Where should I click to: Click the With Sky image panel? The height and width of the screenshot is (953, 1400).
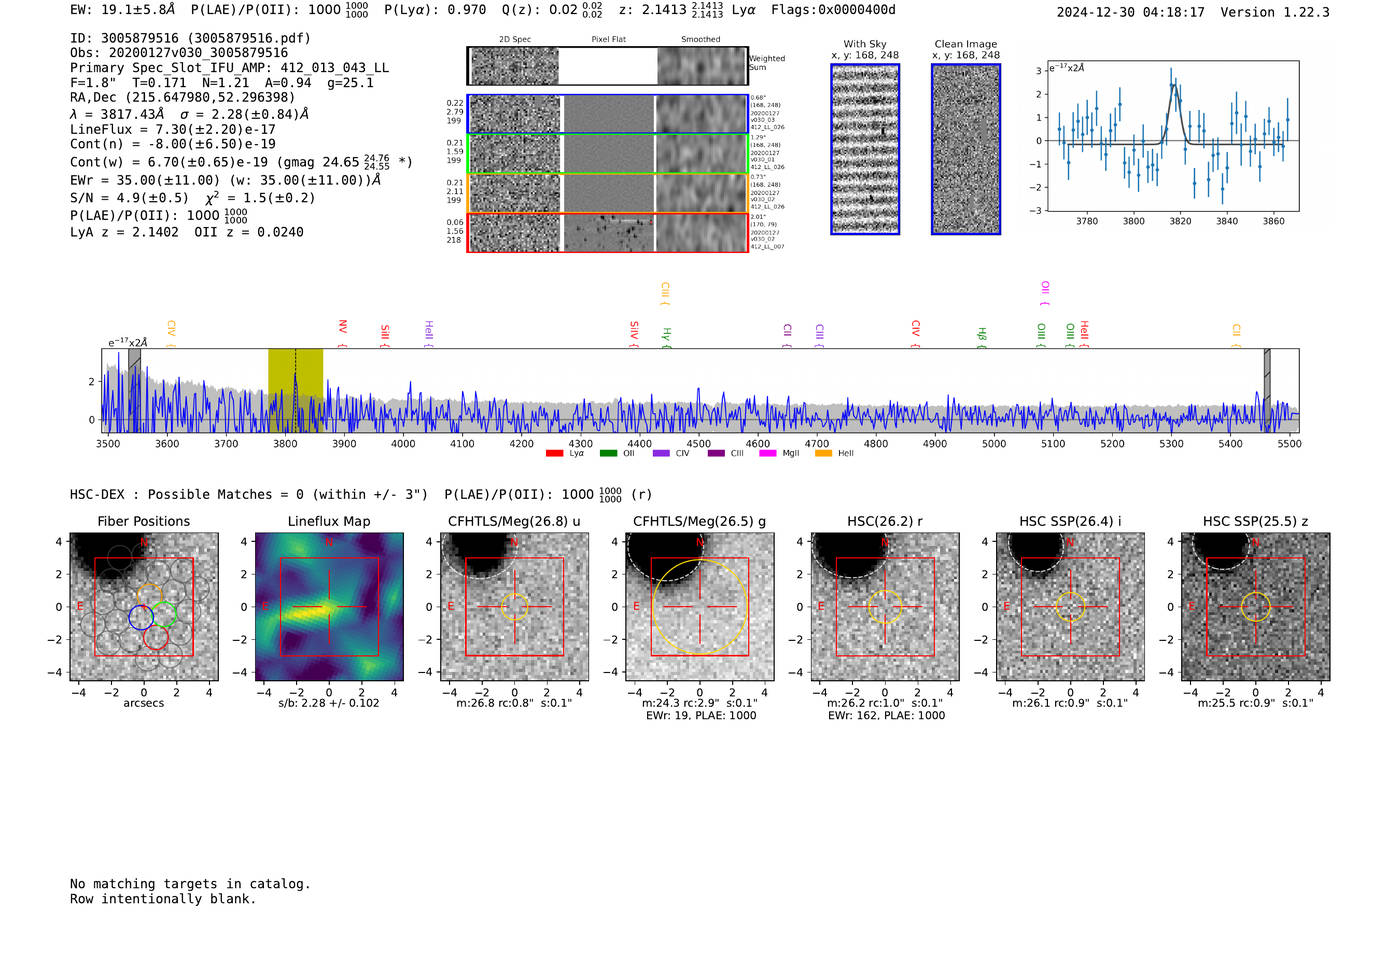click(x=865, y=149)
